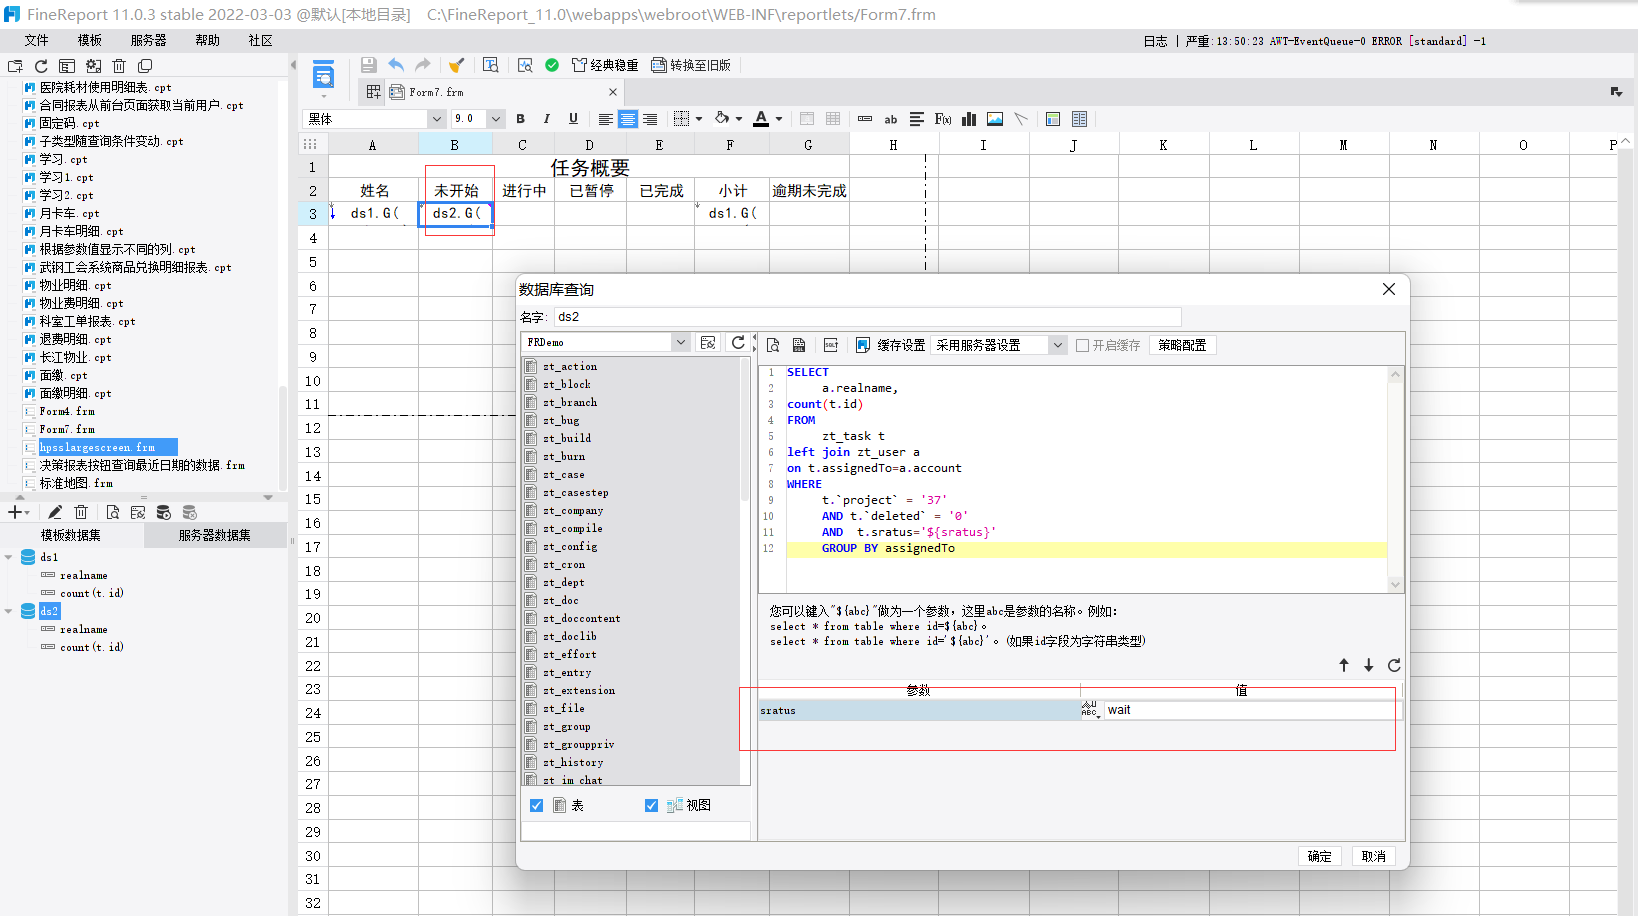Screen dimensions: 1638x916
Task: Align cell text left
Action: coord(606,119)
